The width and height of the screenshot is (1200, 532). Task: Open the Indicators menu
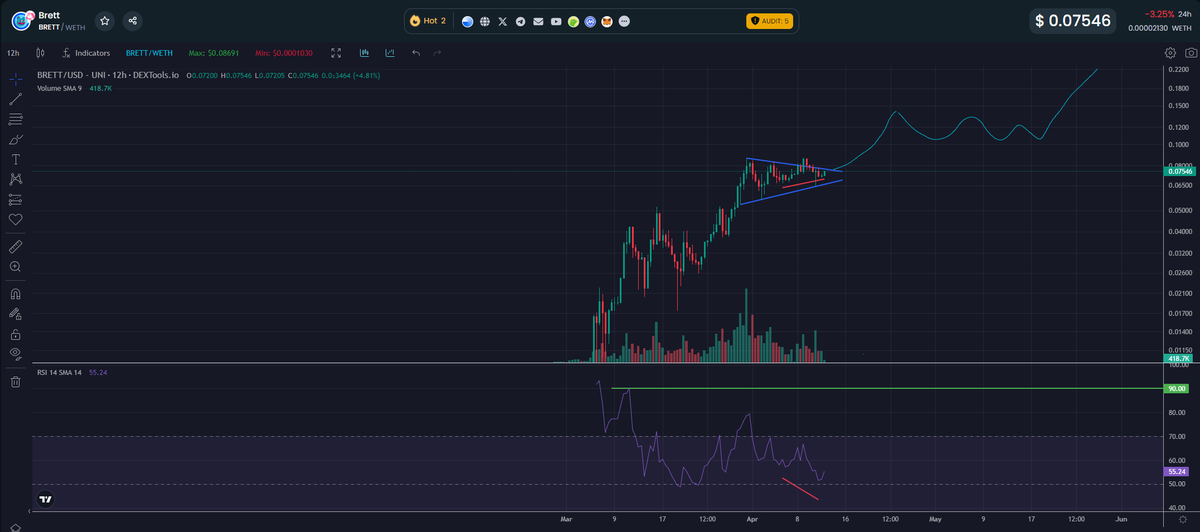[x=85, y=53]
